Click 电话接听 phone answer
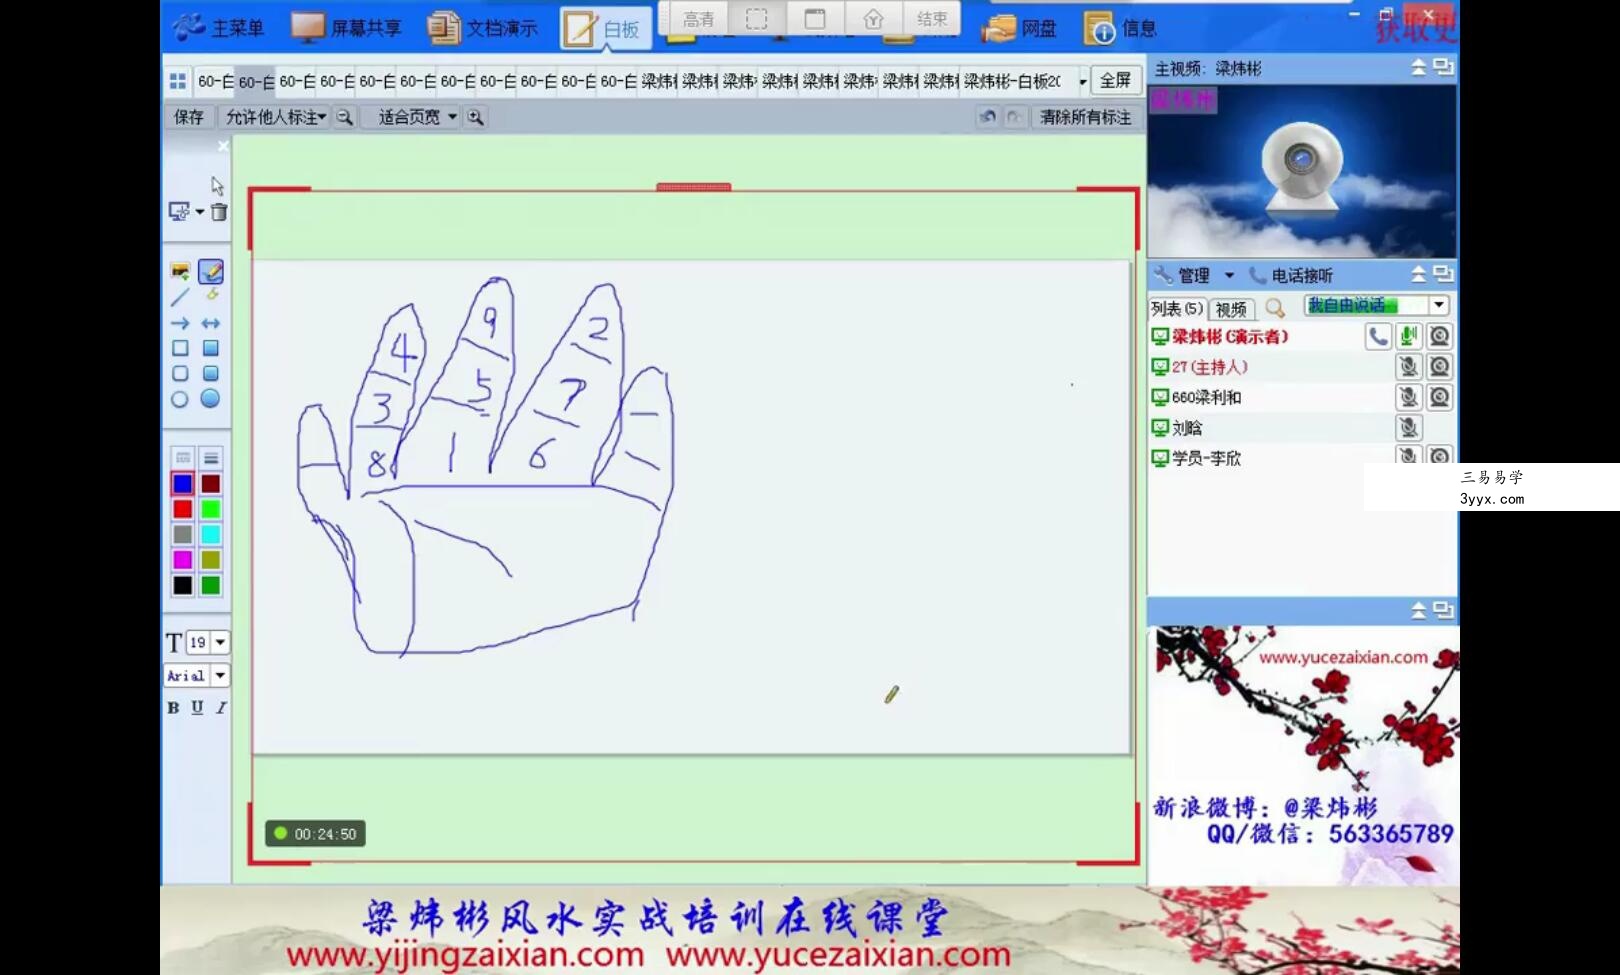Viewport: 1620px width, 975px height. [1292, 275]
